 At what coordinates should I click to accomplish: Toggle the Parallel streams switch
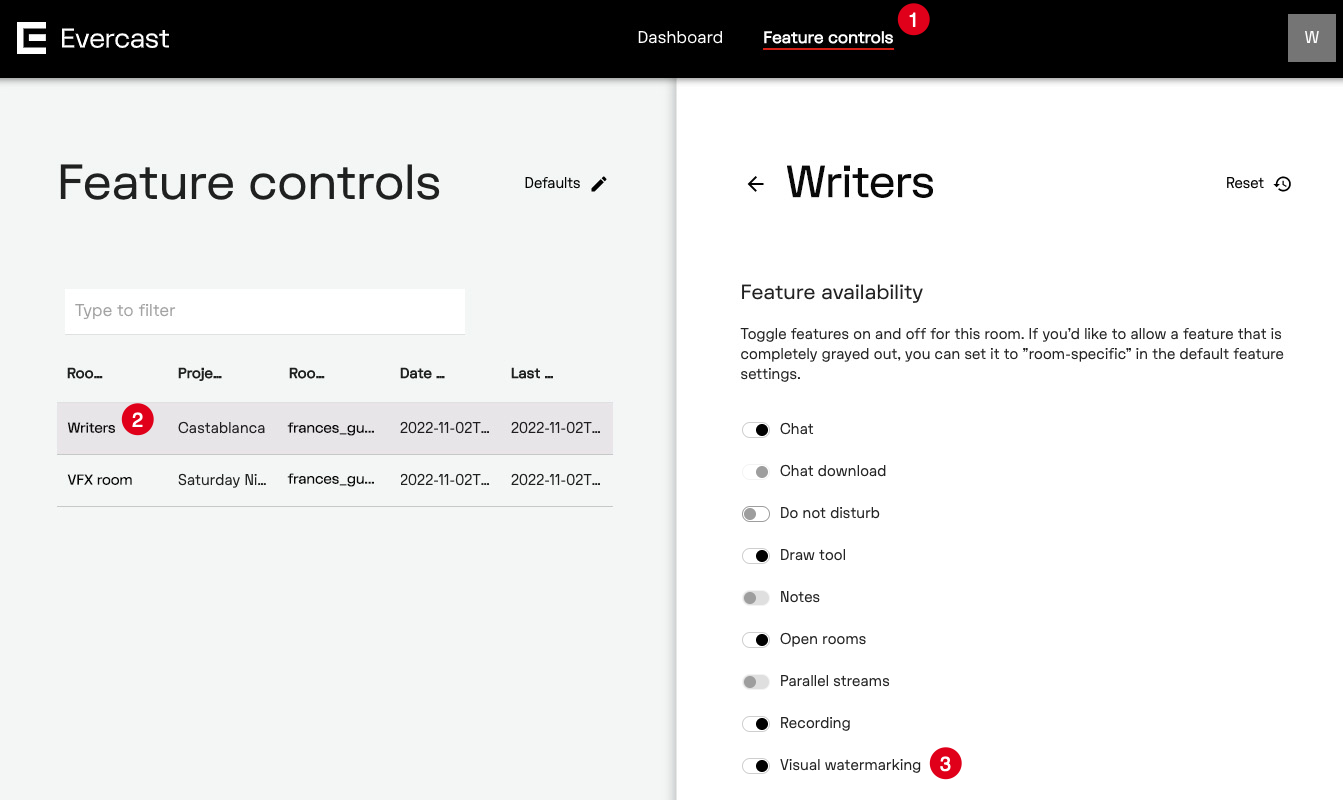(x=756, y=681)
